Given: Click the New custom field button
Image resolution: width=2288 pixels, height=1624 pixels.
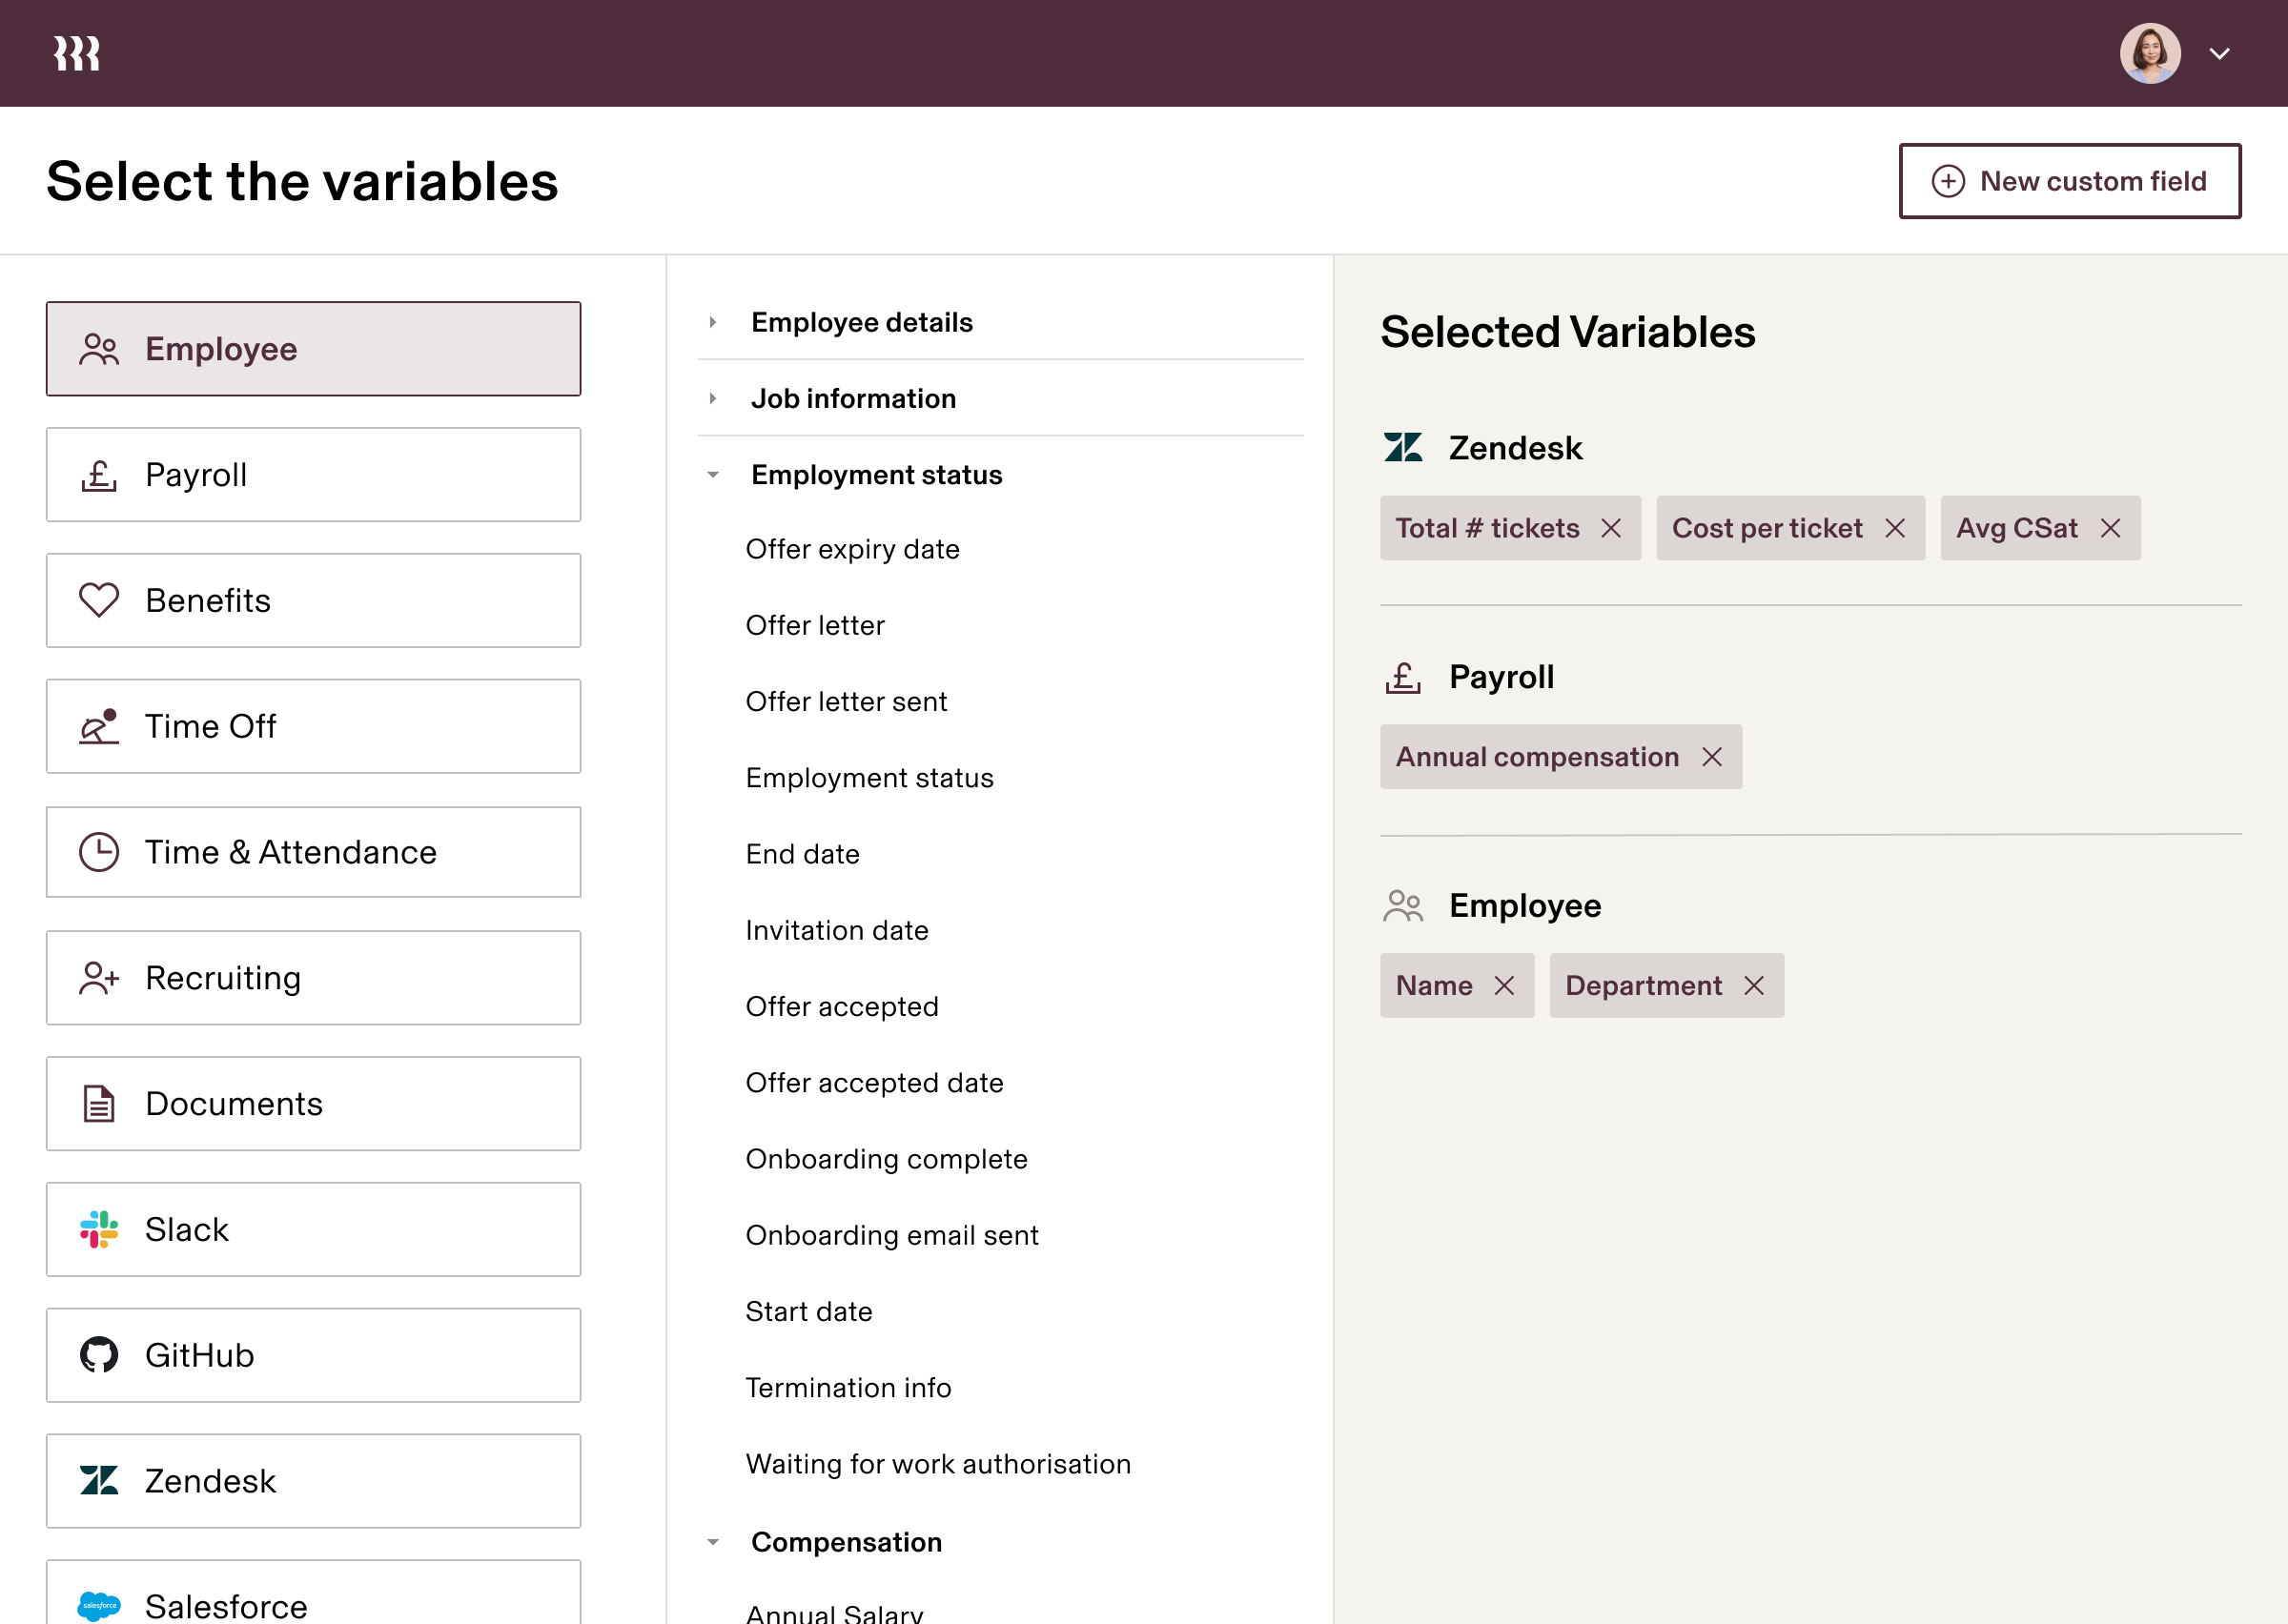Looking at the screenshot, I should [2070, 181].
